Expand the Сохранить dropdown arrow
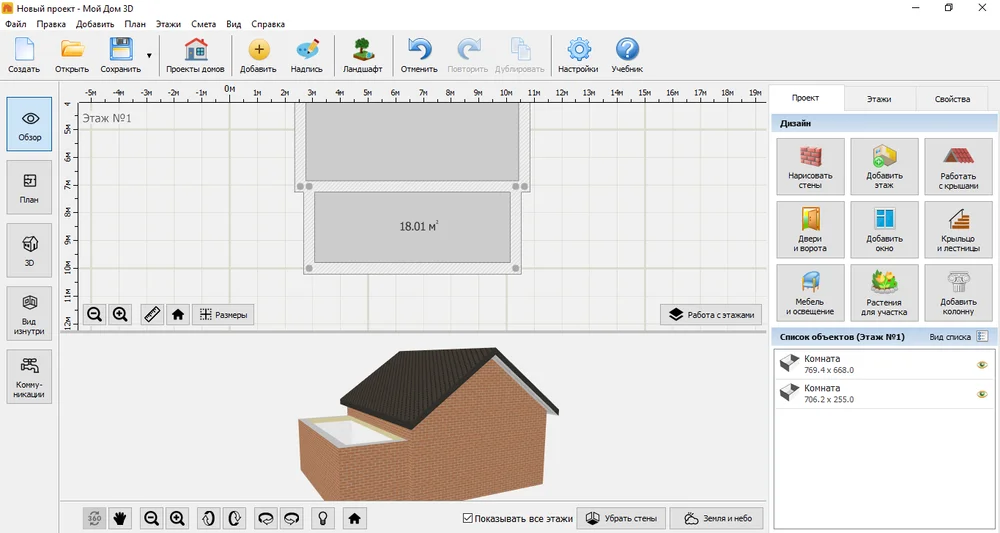The height and width of the screenshot is (533, 1000). [149, 55]
